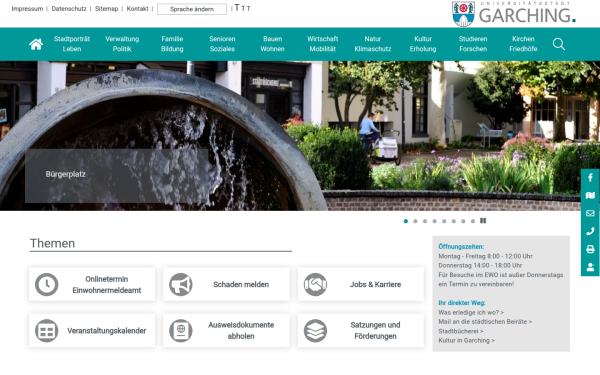Open Senioren Soziales menu
The image size is (600, 375).
pos(222,44)
